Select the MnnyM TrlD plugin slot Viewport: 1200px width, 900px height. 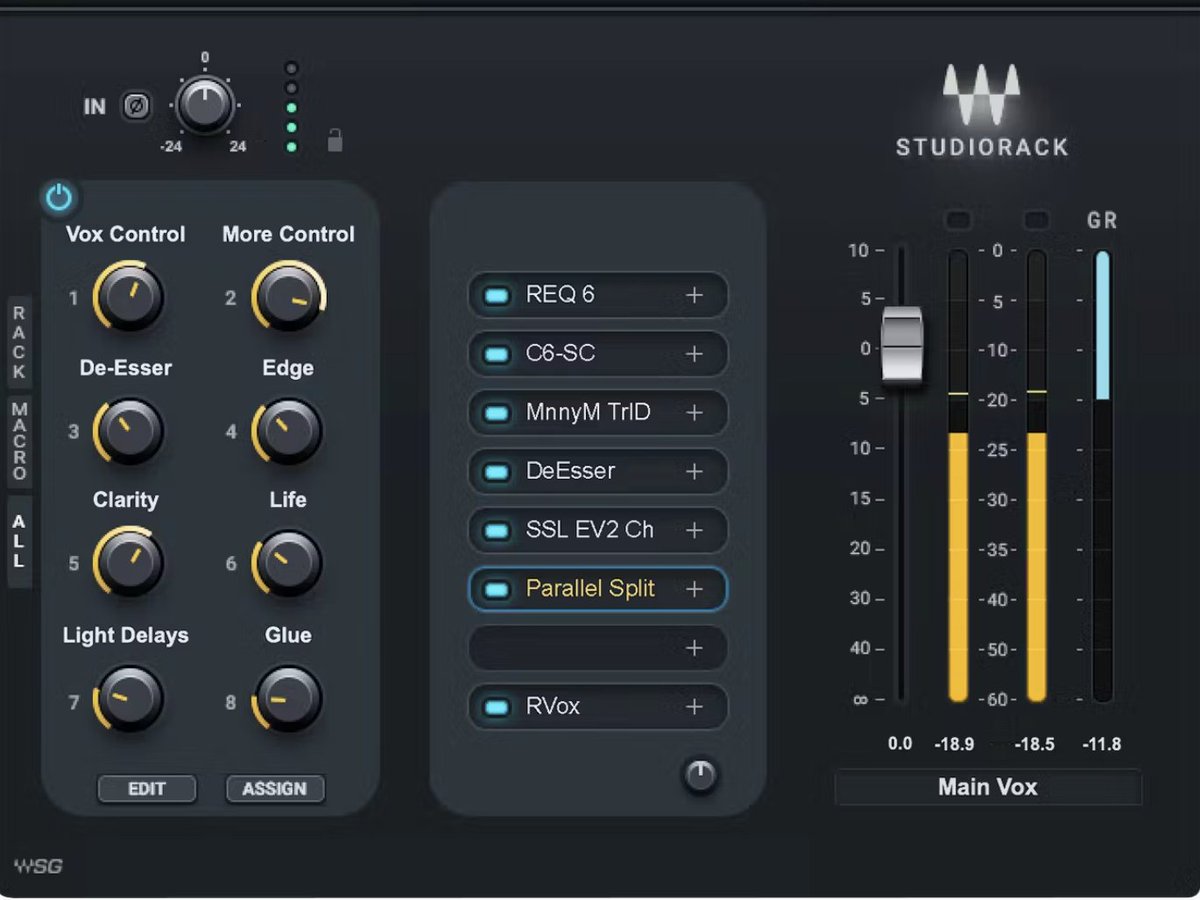click(598, 412)
